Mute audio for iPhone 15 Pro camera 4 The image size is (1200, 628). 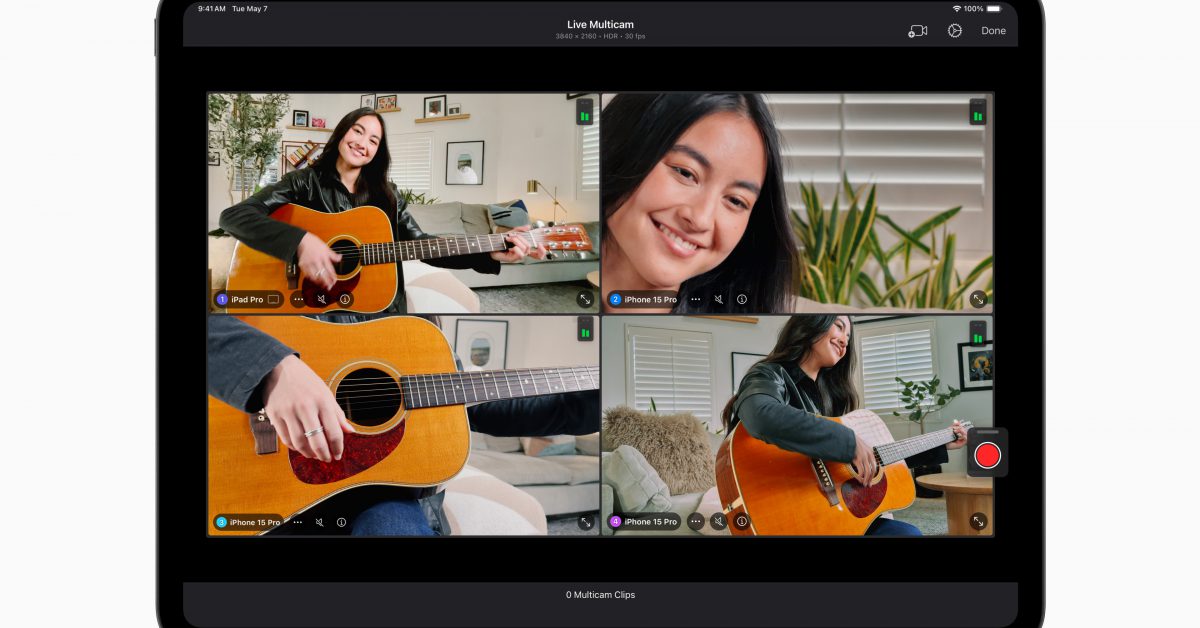(718, 521)
